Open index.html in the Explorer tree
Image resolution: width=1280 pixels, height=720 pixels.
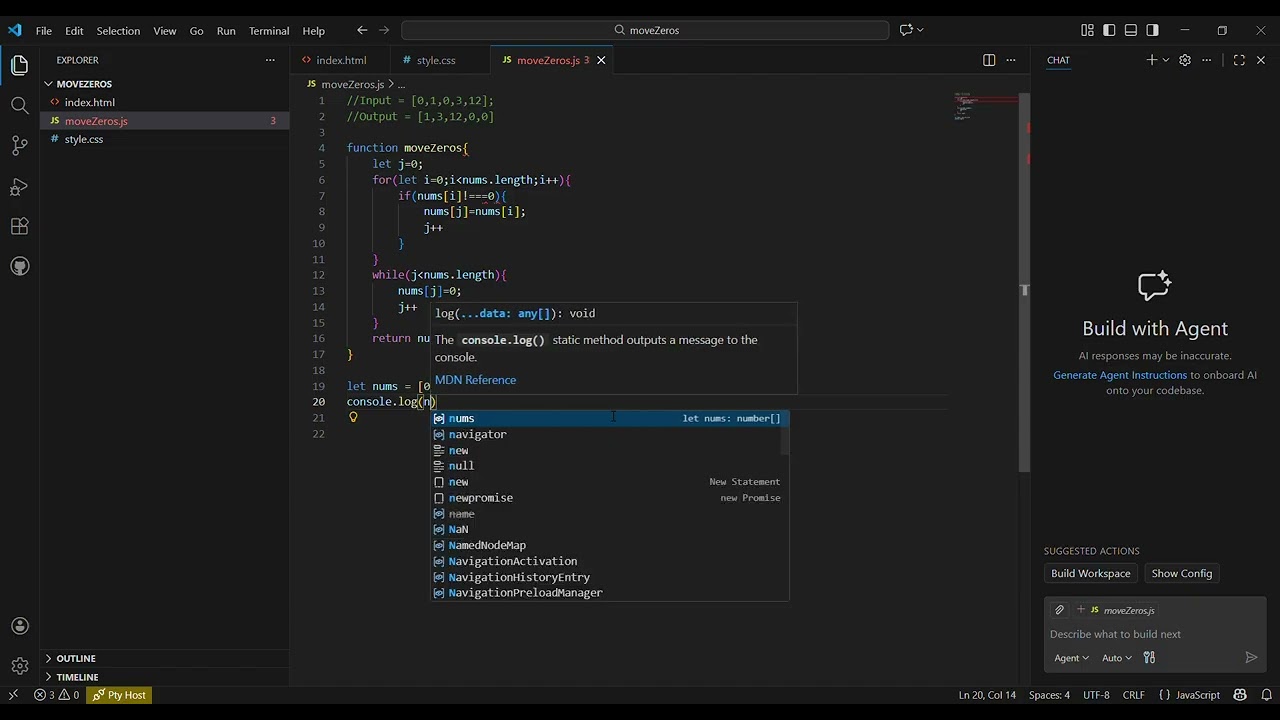coord(165,102)
